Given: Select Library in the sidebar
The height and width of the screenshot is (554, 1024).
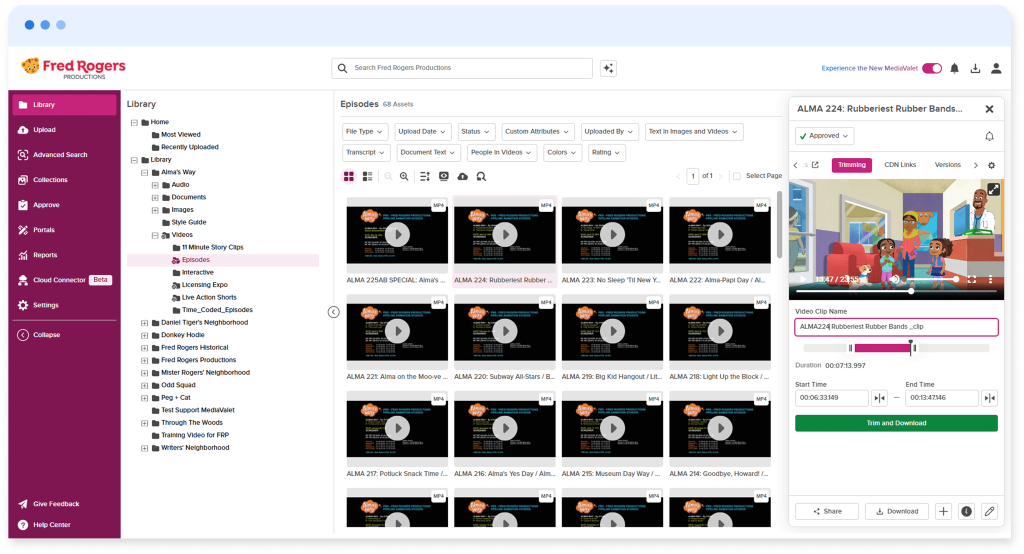Looking at the screenshot, I should [63, 105].
